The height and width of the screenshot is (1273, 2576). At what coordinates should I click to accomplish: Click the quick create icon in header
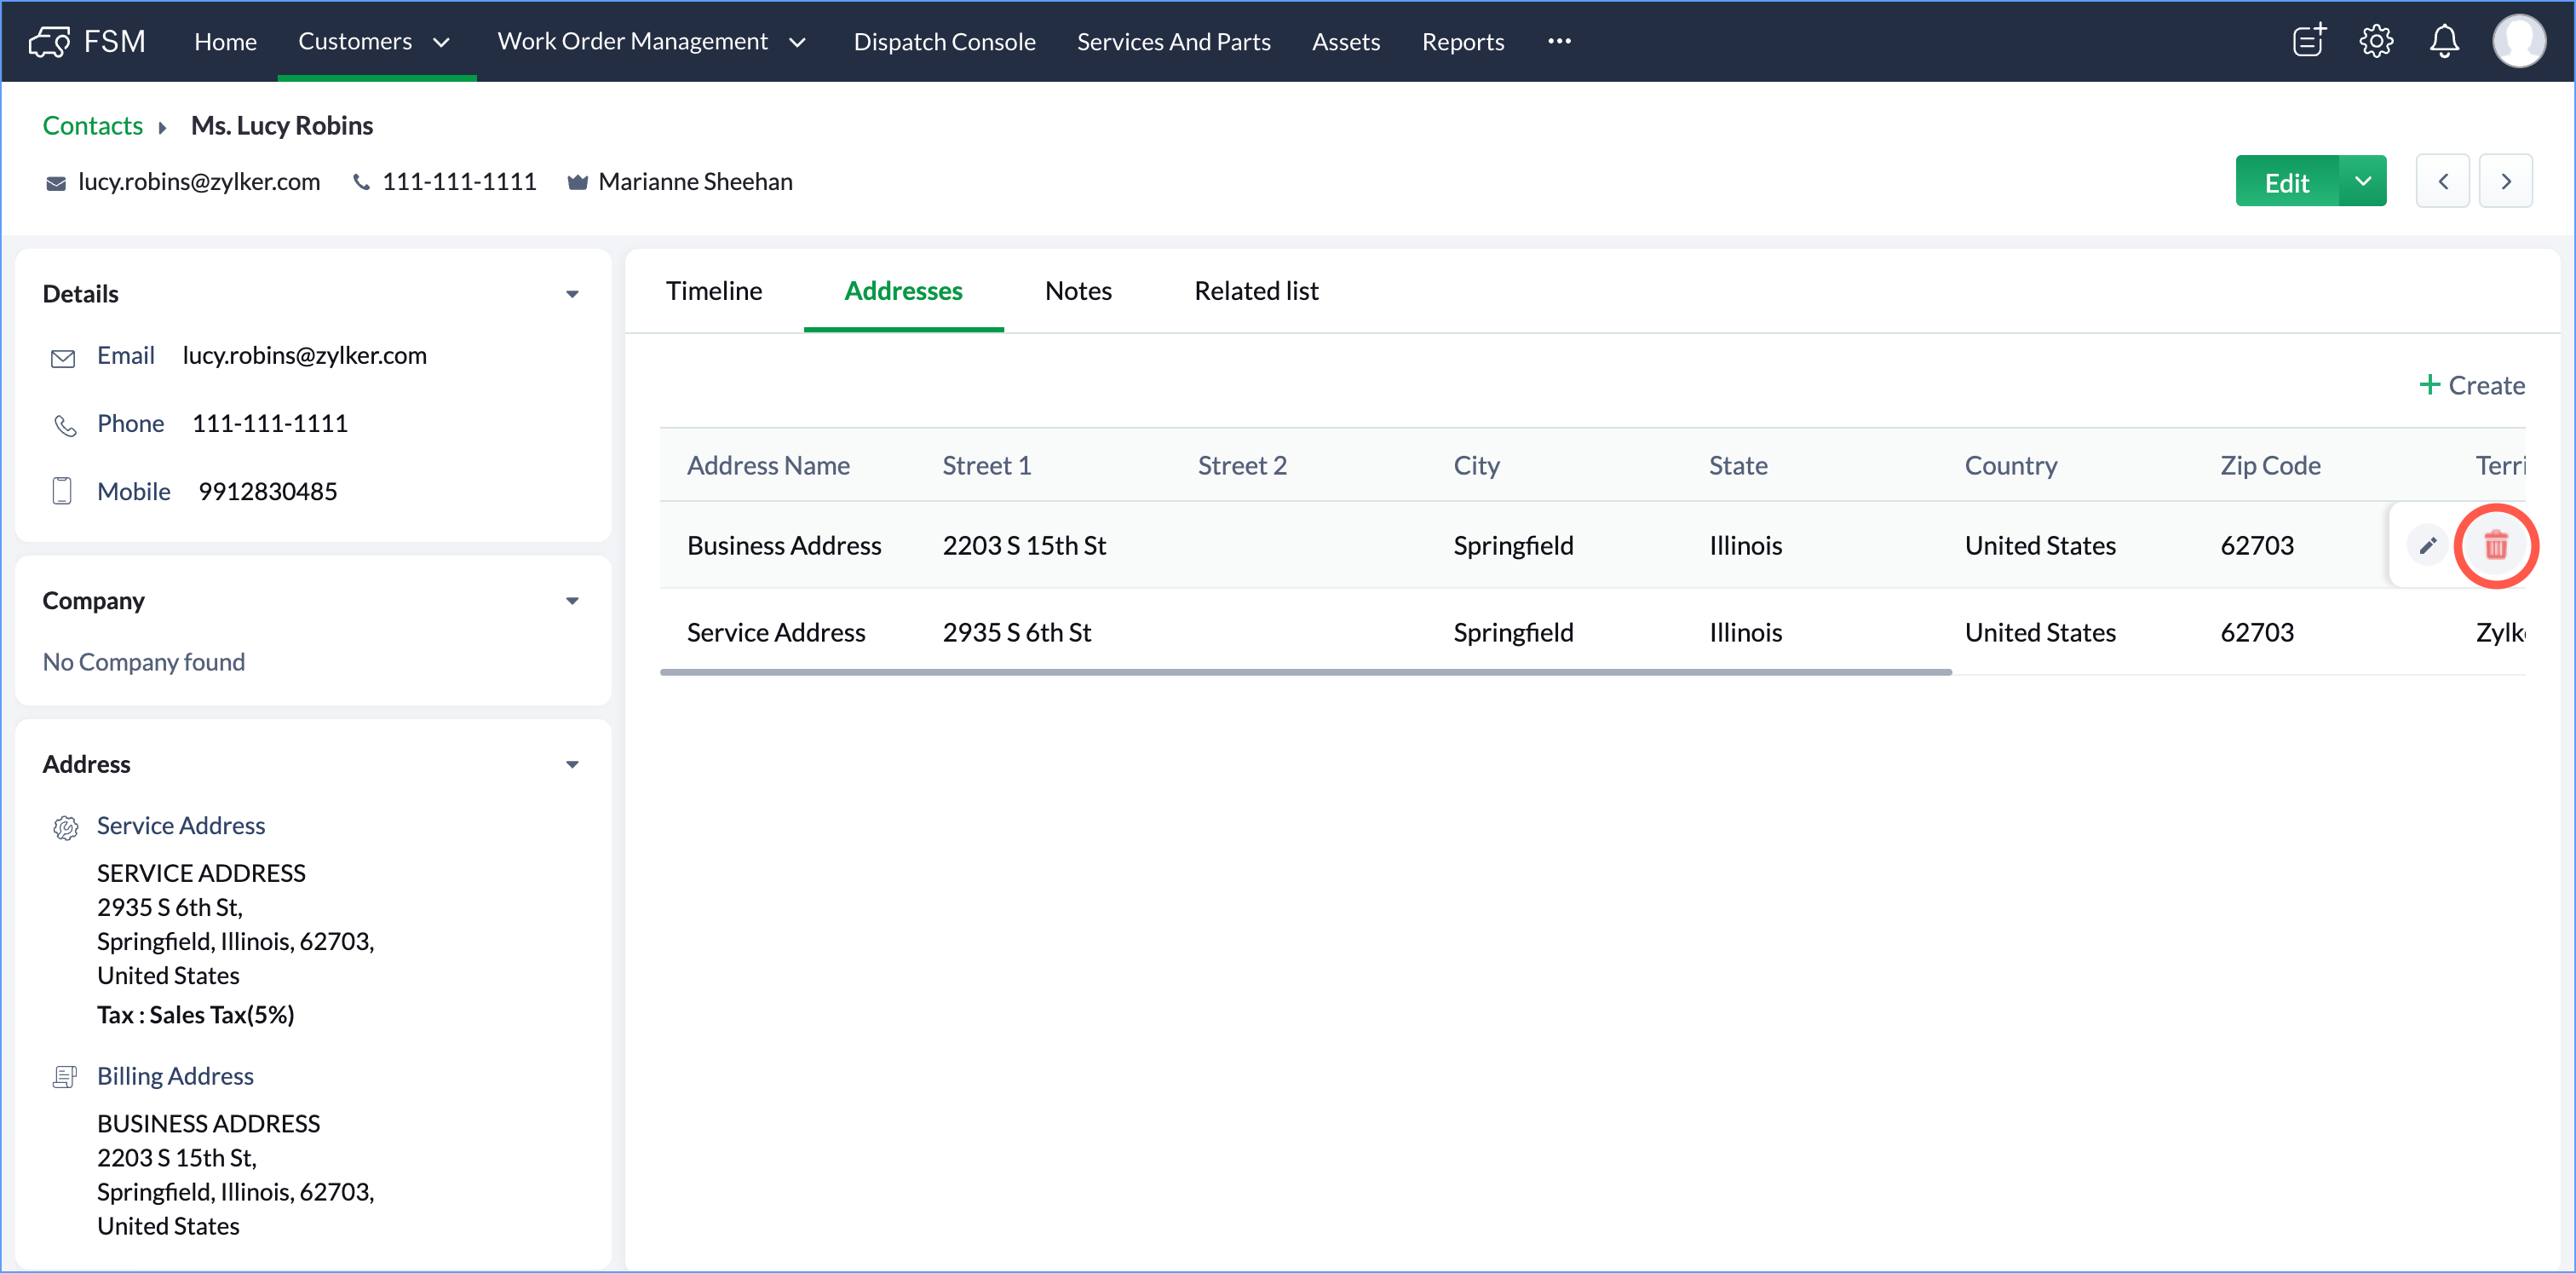coord(2309,41)
